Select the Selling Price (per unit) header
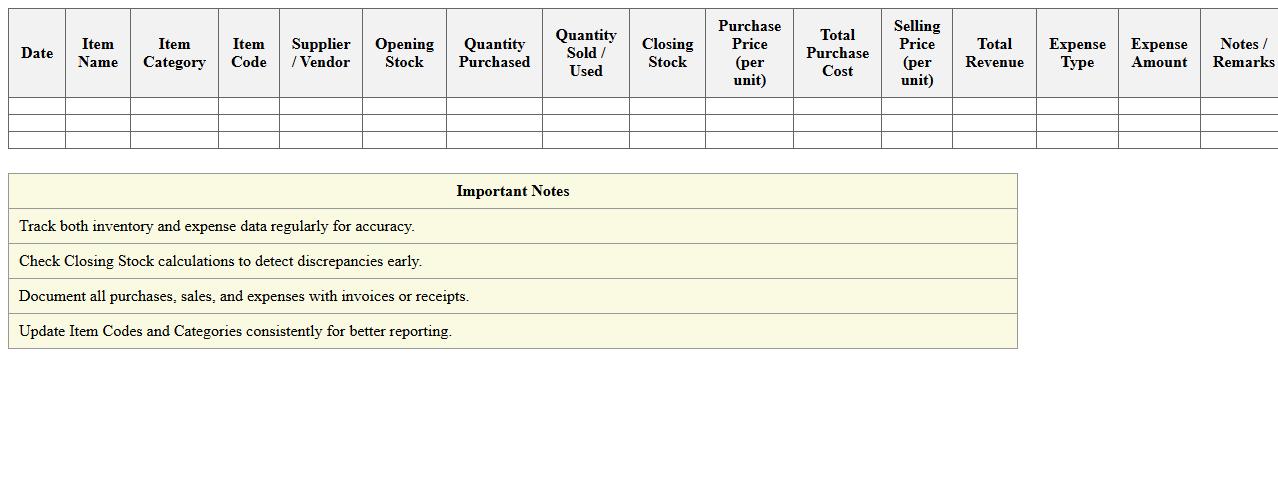 (917, 53)
